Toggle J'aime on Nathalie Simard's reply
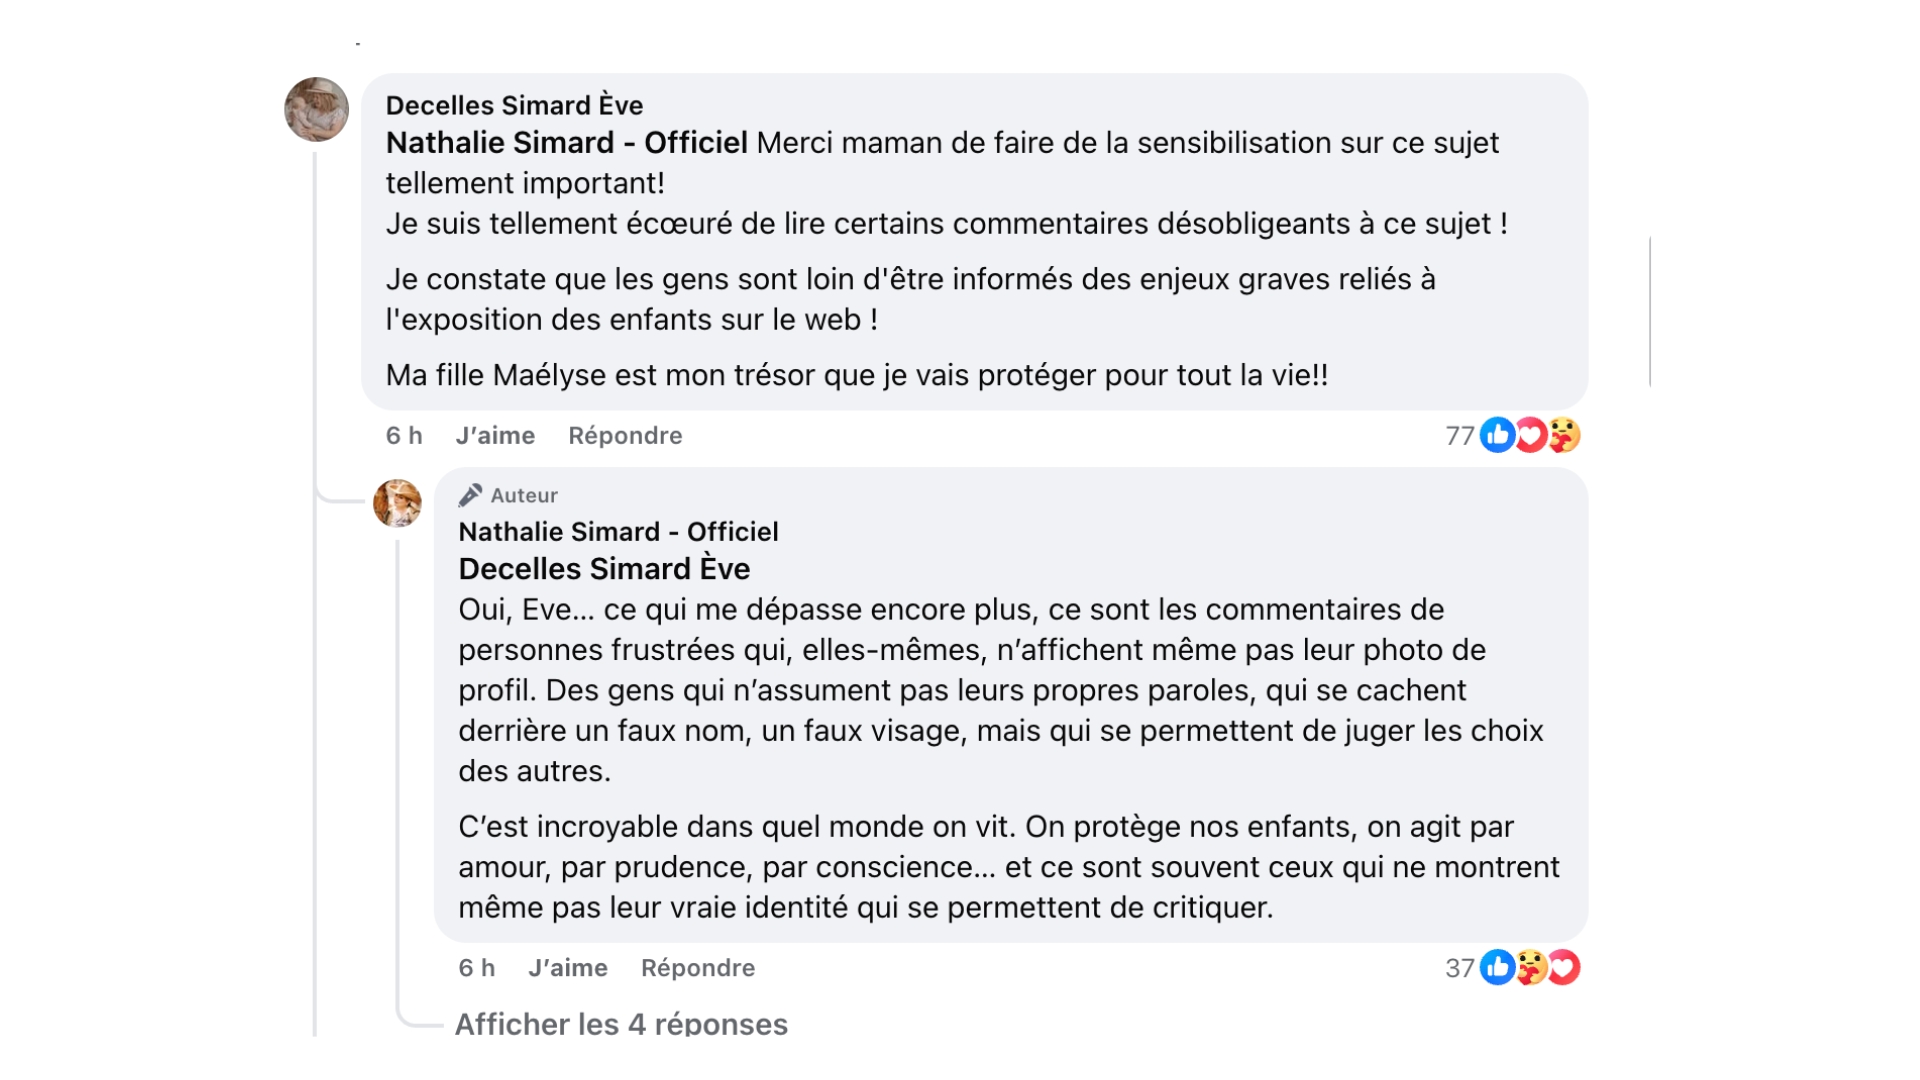This screenshot has width=1920, height=1080. click(x=567, y=968)
